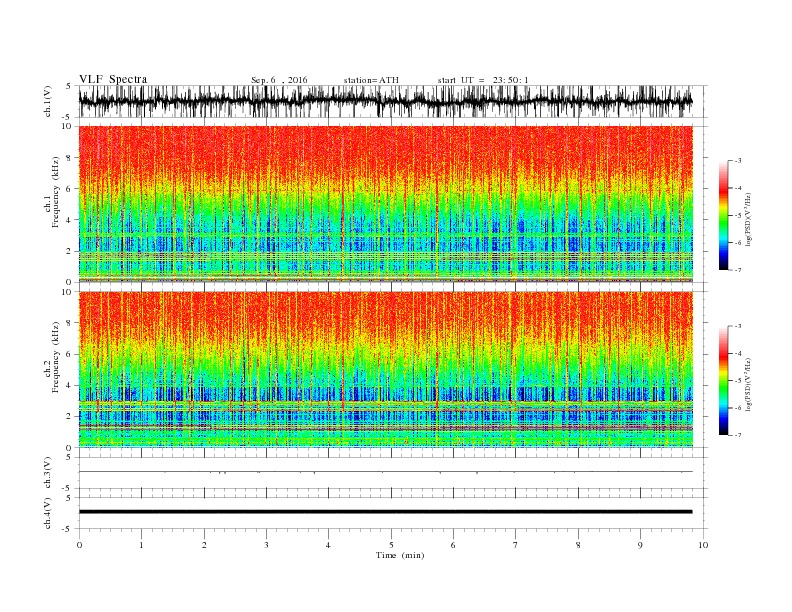This screenshot has width=792, height=612.
Task: Click the time axis tick label '3'
Action: (266, 545)
